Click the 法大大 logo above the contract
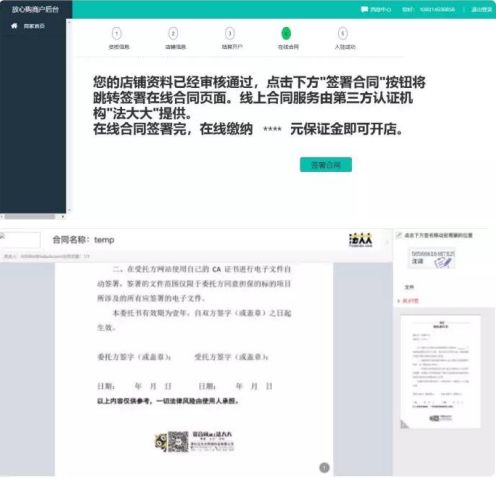This screenshot has width=496, height=477. click(360, 240)
